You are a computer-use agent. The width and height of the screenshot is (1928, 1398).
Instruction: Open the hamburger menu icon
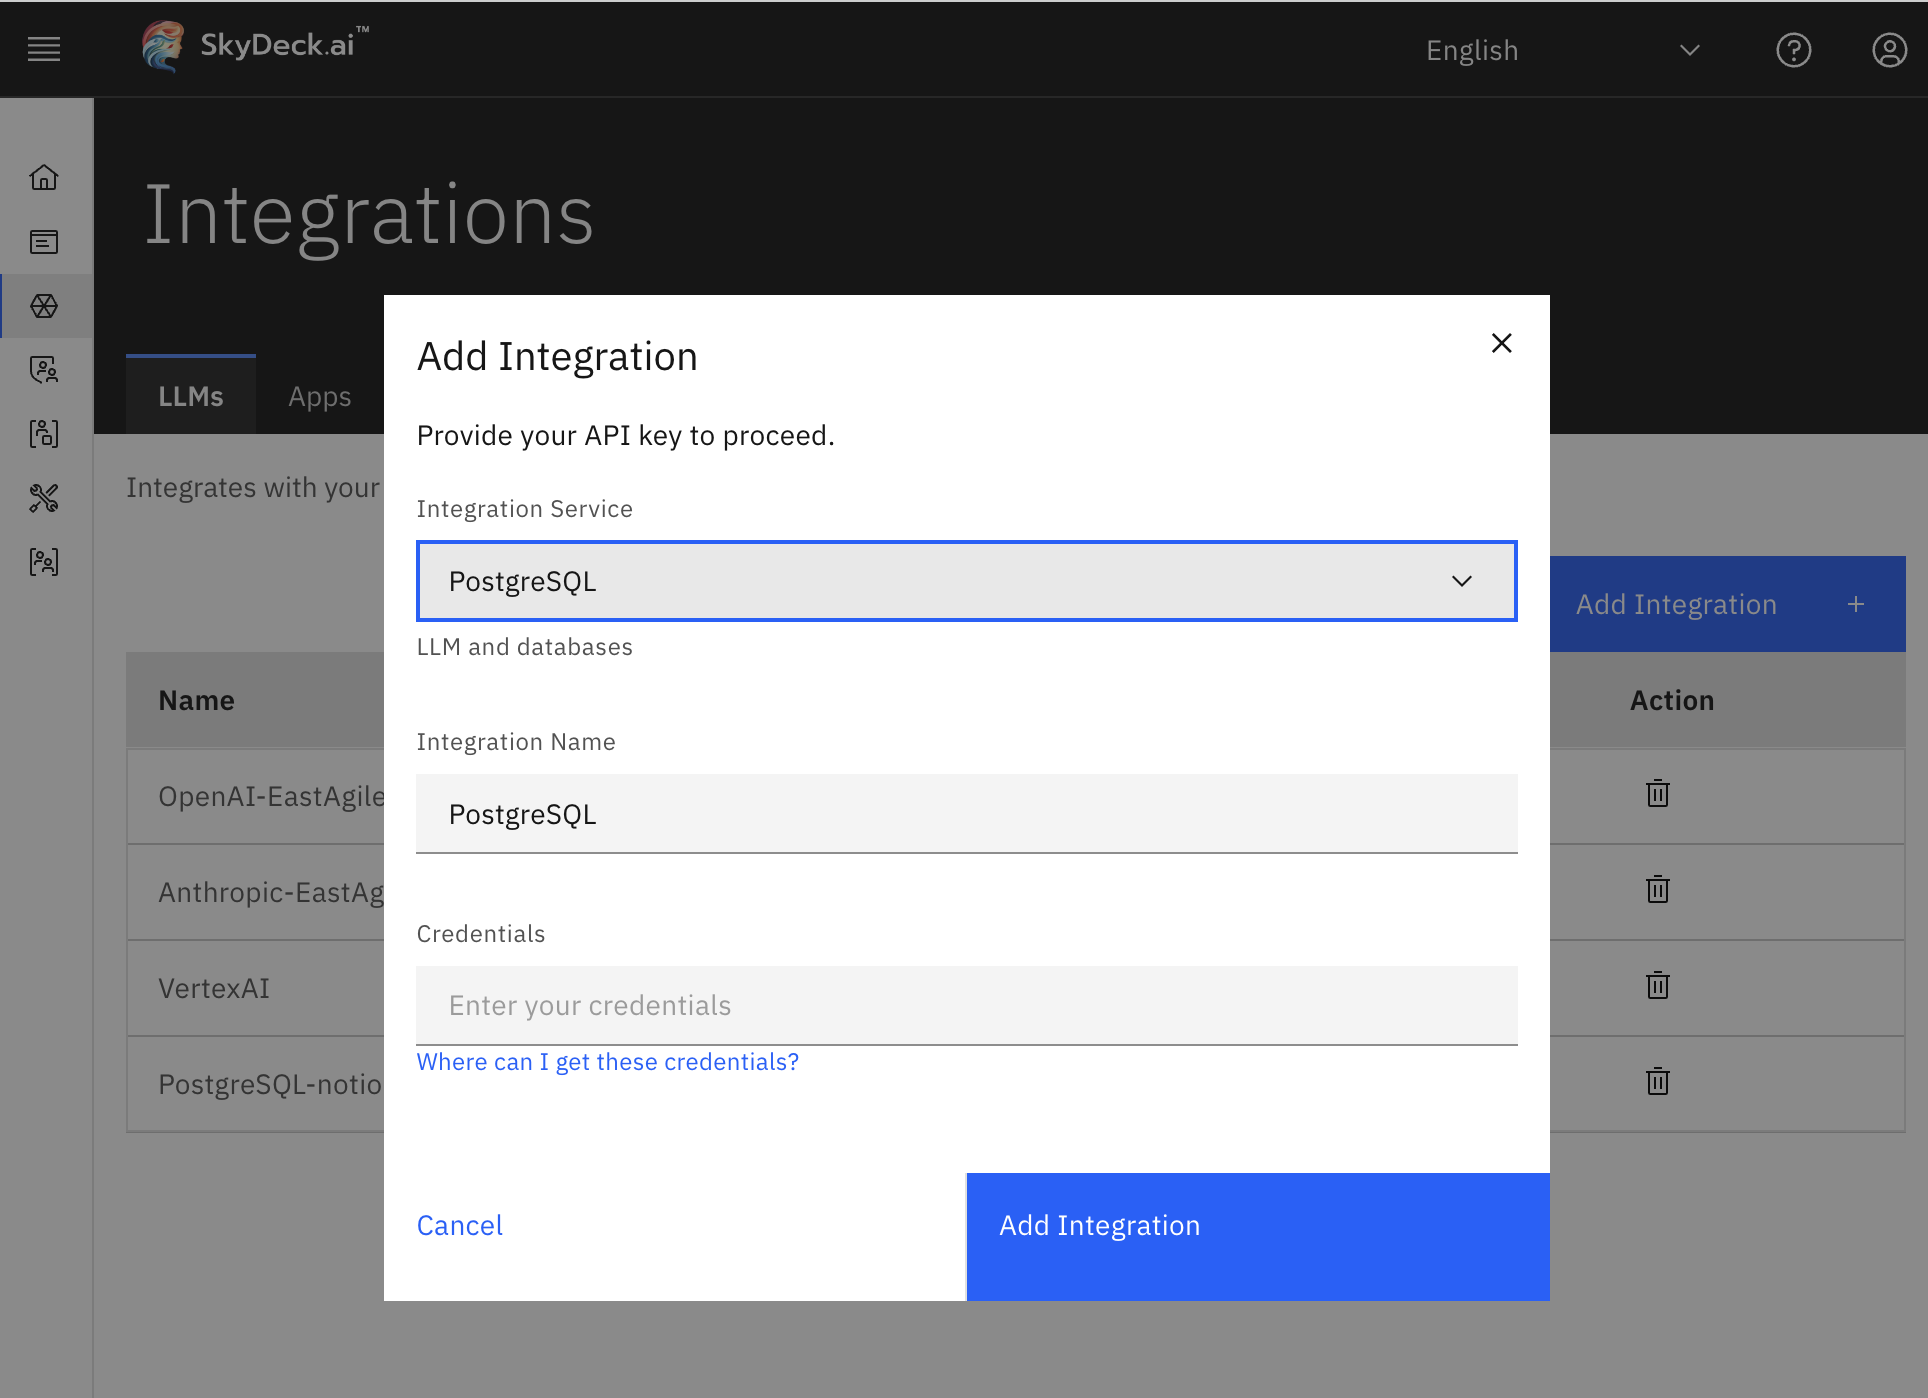tap(44, 49)
